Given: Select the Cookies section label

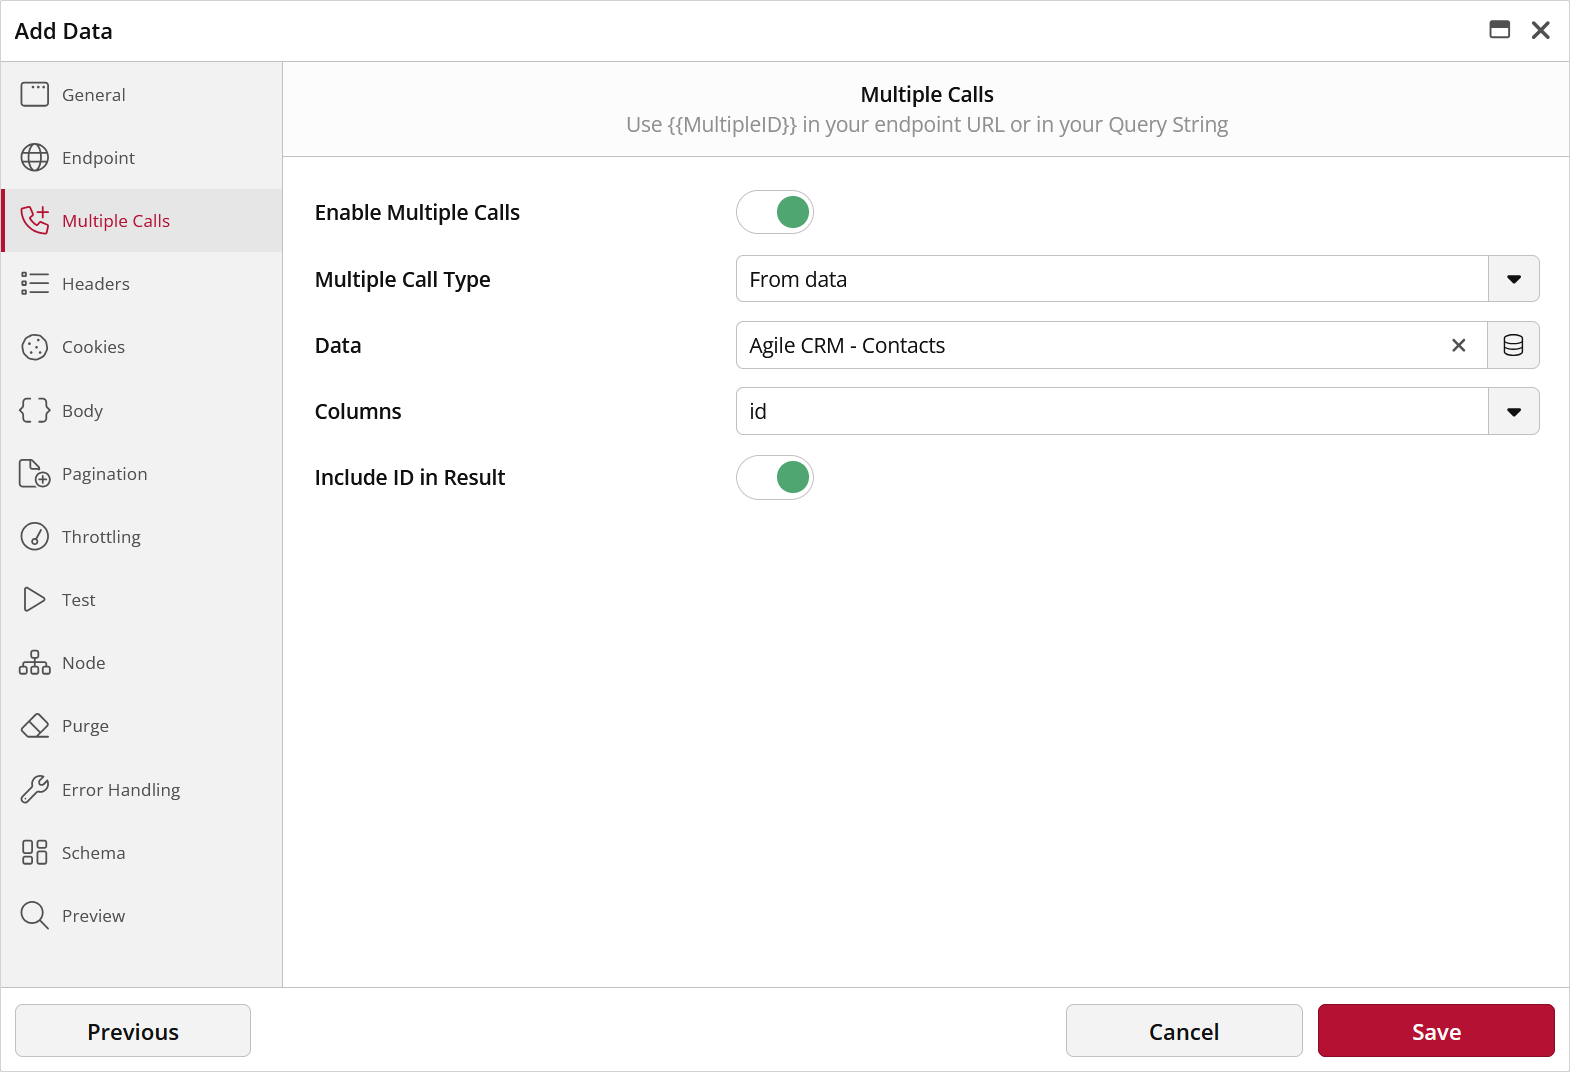Looking at the screenshot, I should (93, 347).
